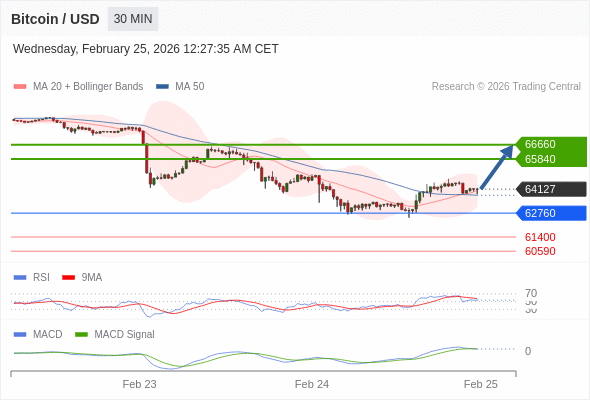The width and height of the screenshot is (590, 400).
Task: Click the MA 50 legend label
Action: tap(190, 87)
